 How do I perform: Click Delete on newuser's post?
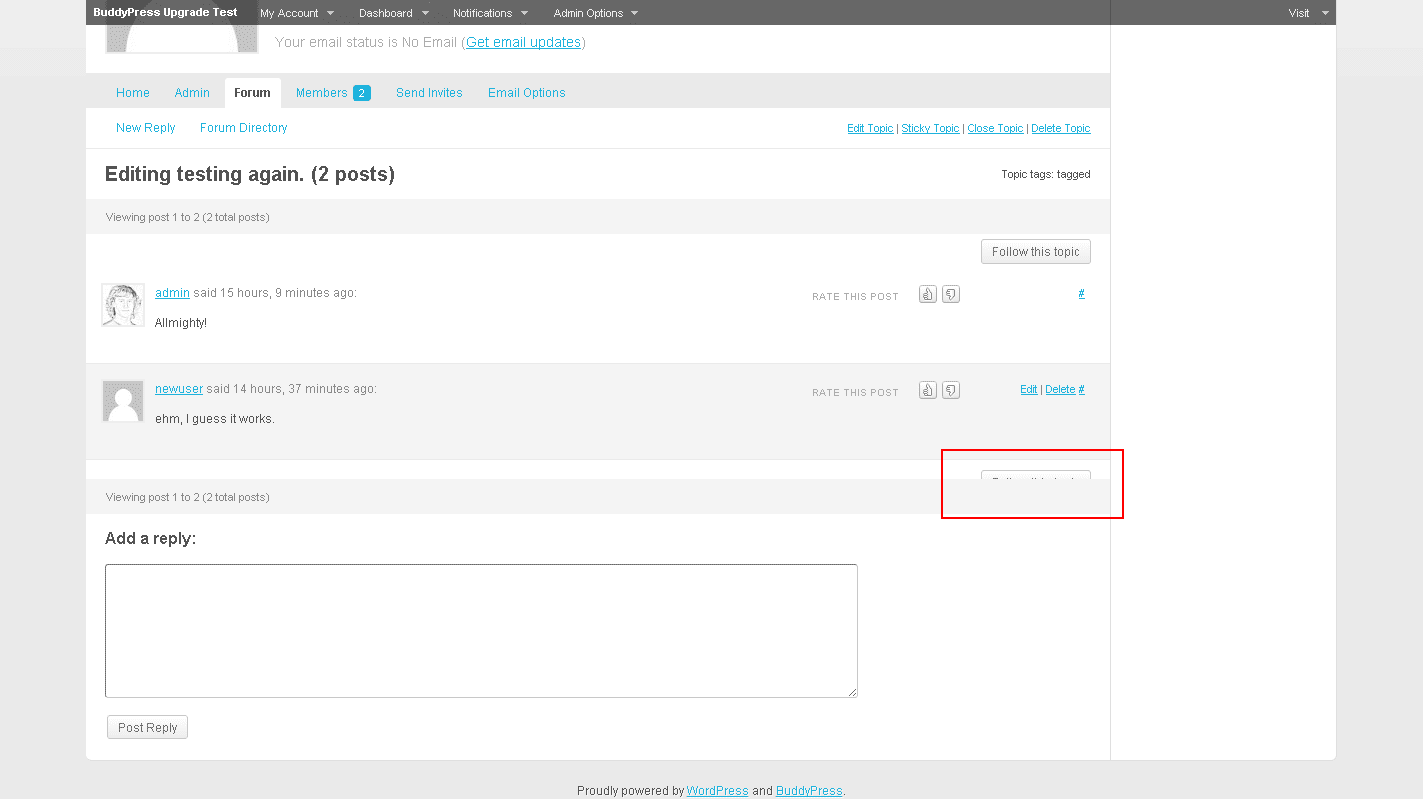pyautogui.click(x=1060, y=390)
